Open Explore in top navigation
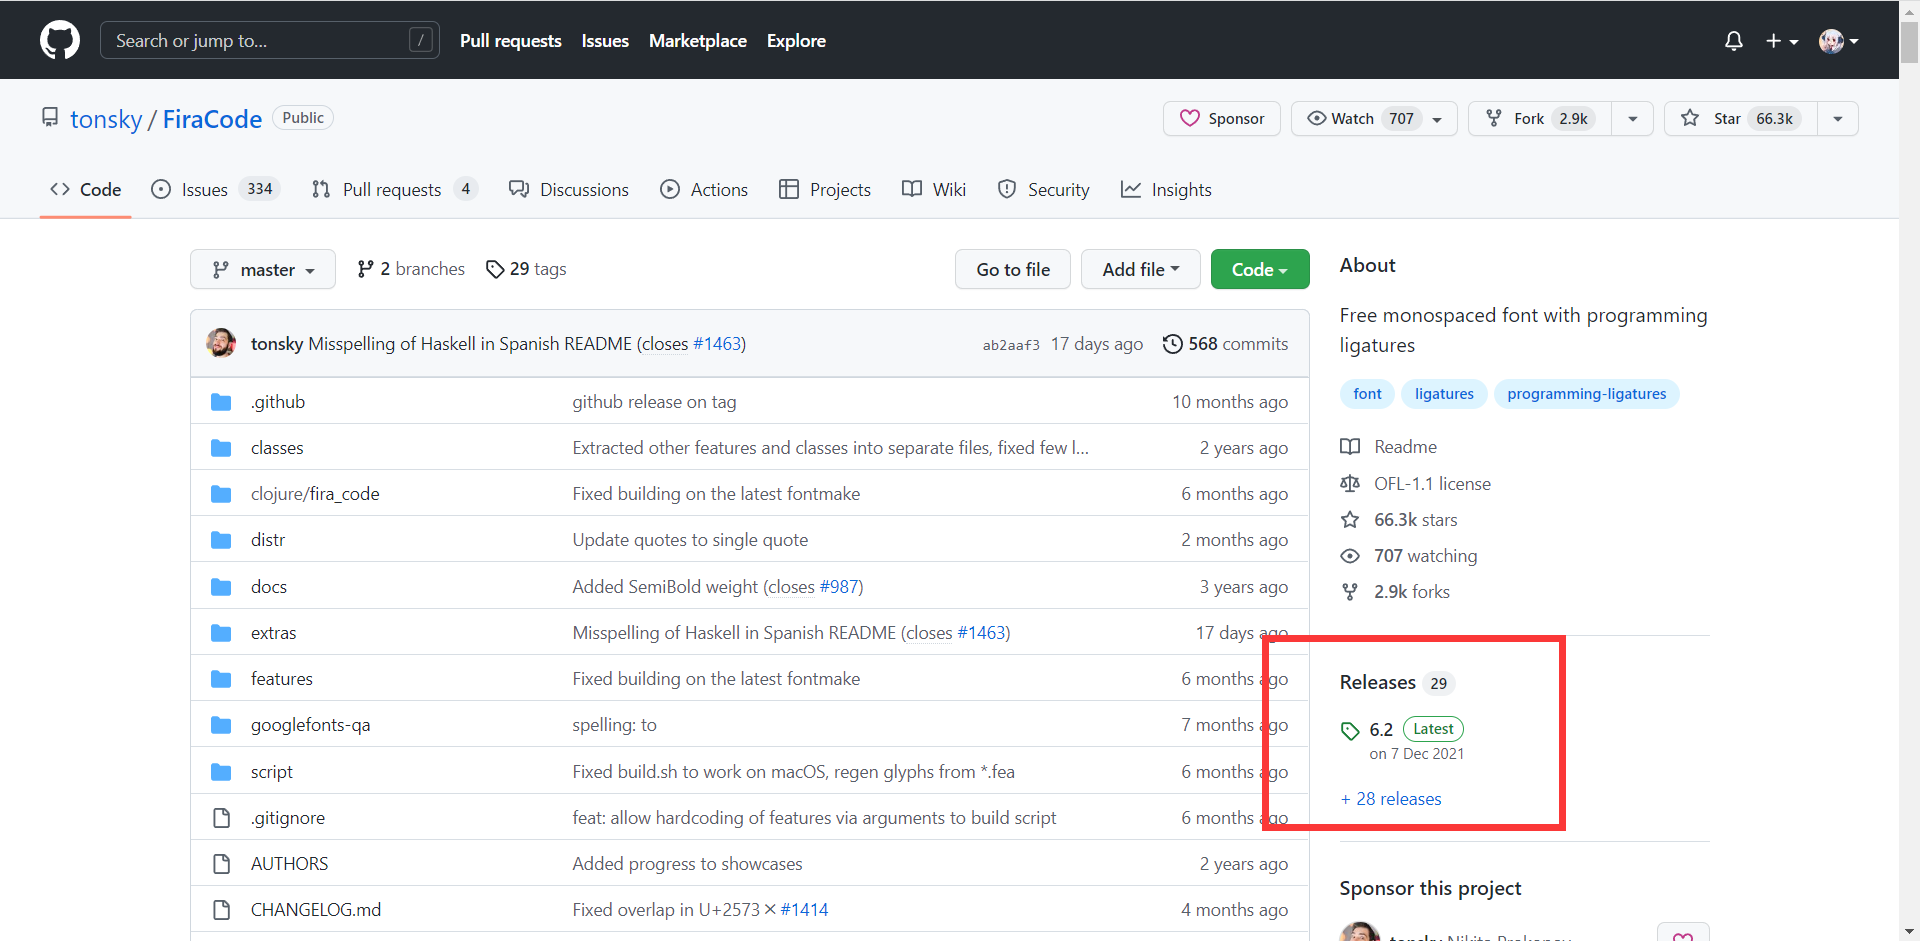Screen dimensions: 1920x941 click(x=796, y=41)
